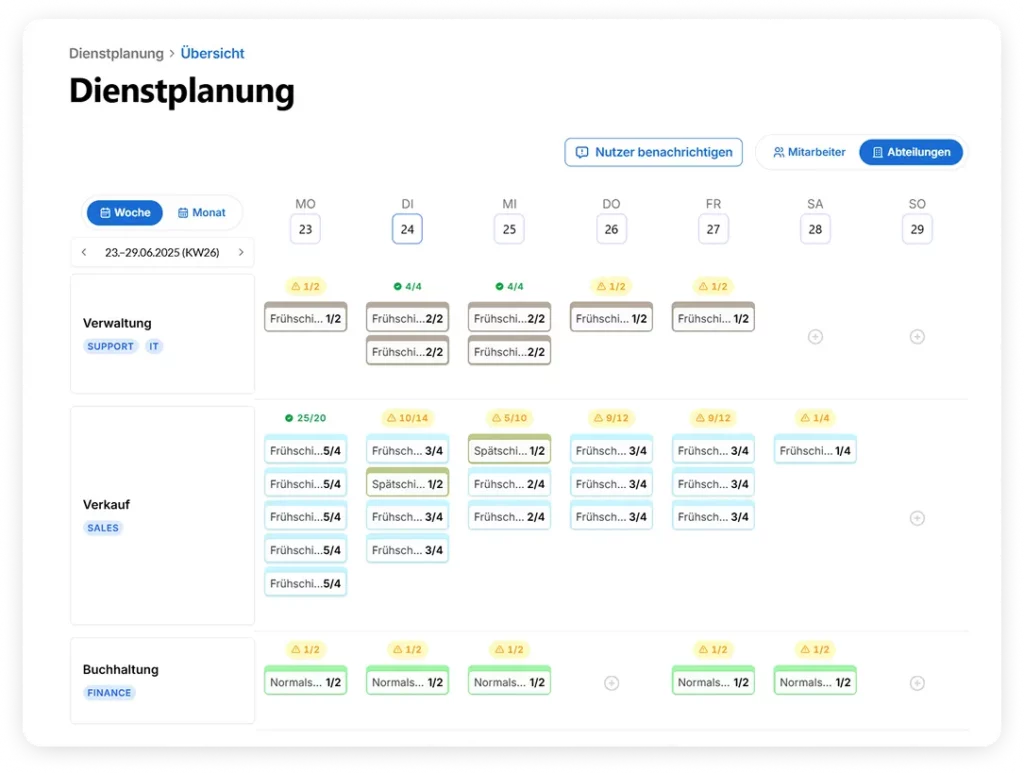This screenshot has width=1024, height=773.
Task: Select Saturday 28 day header
Action: (x=815, y=229)
